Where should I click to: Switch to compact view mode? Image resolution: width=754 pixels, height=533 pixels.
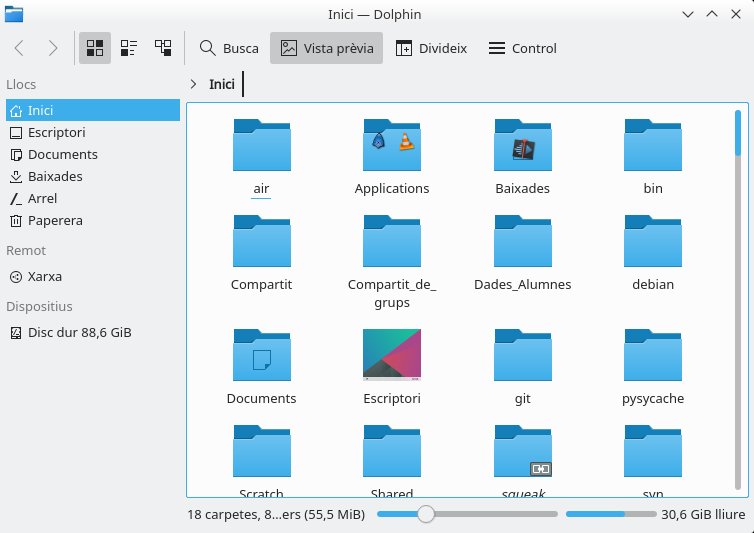coord(129,48)
